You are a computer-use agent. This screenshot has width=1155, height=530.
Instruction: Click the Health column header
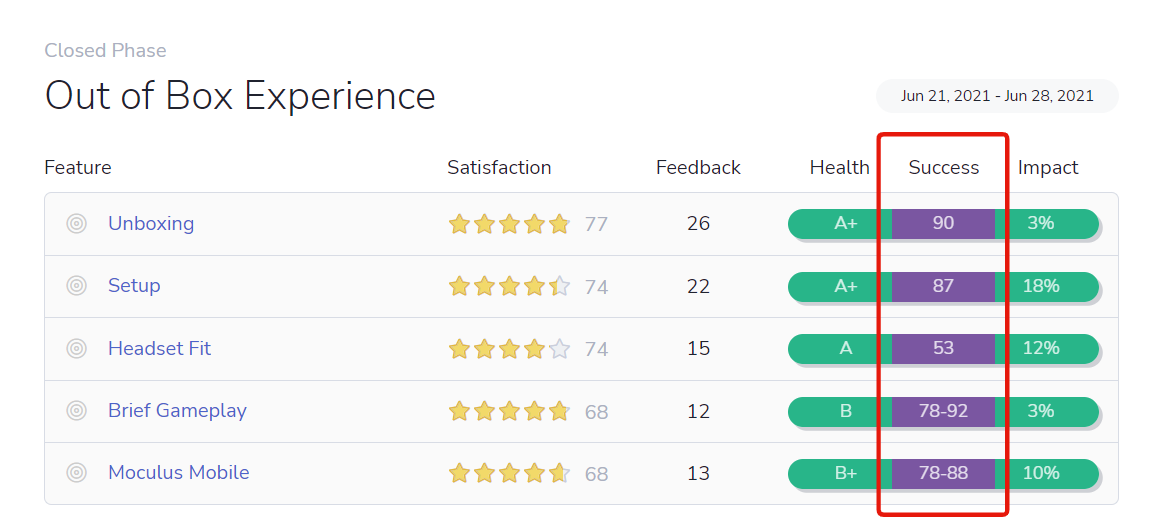[839, 168]
